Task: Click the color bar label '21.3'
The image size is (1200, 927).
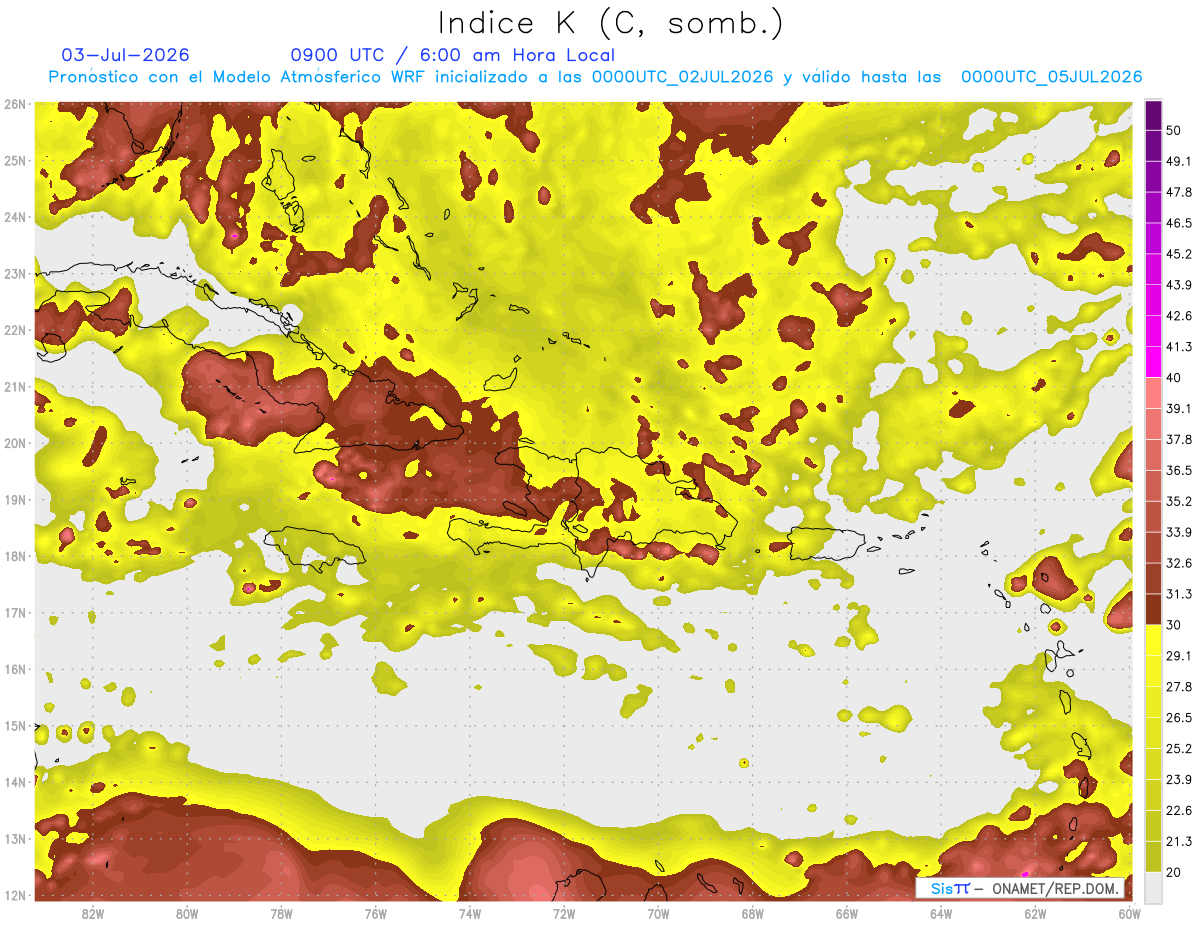Action: tap(1179, 841)
